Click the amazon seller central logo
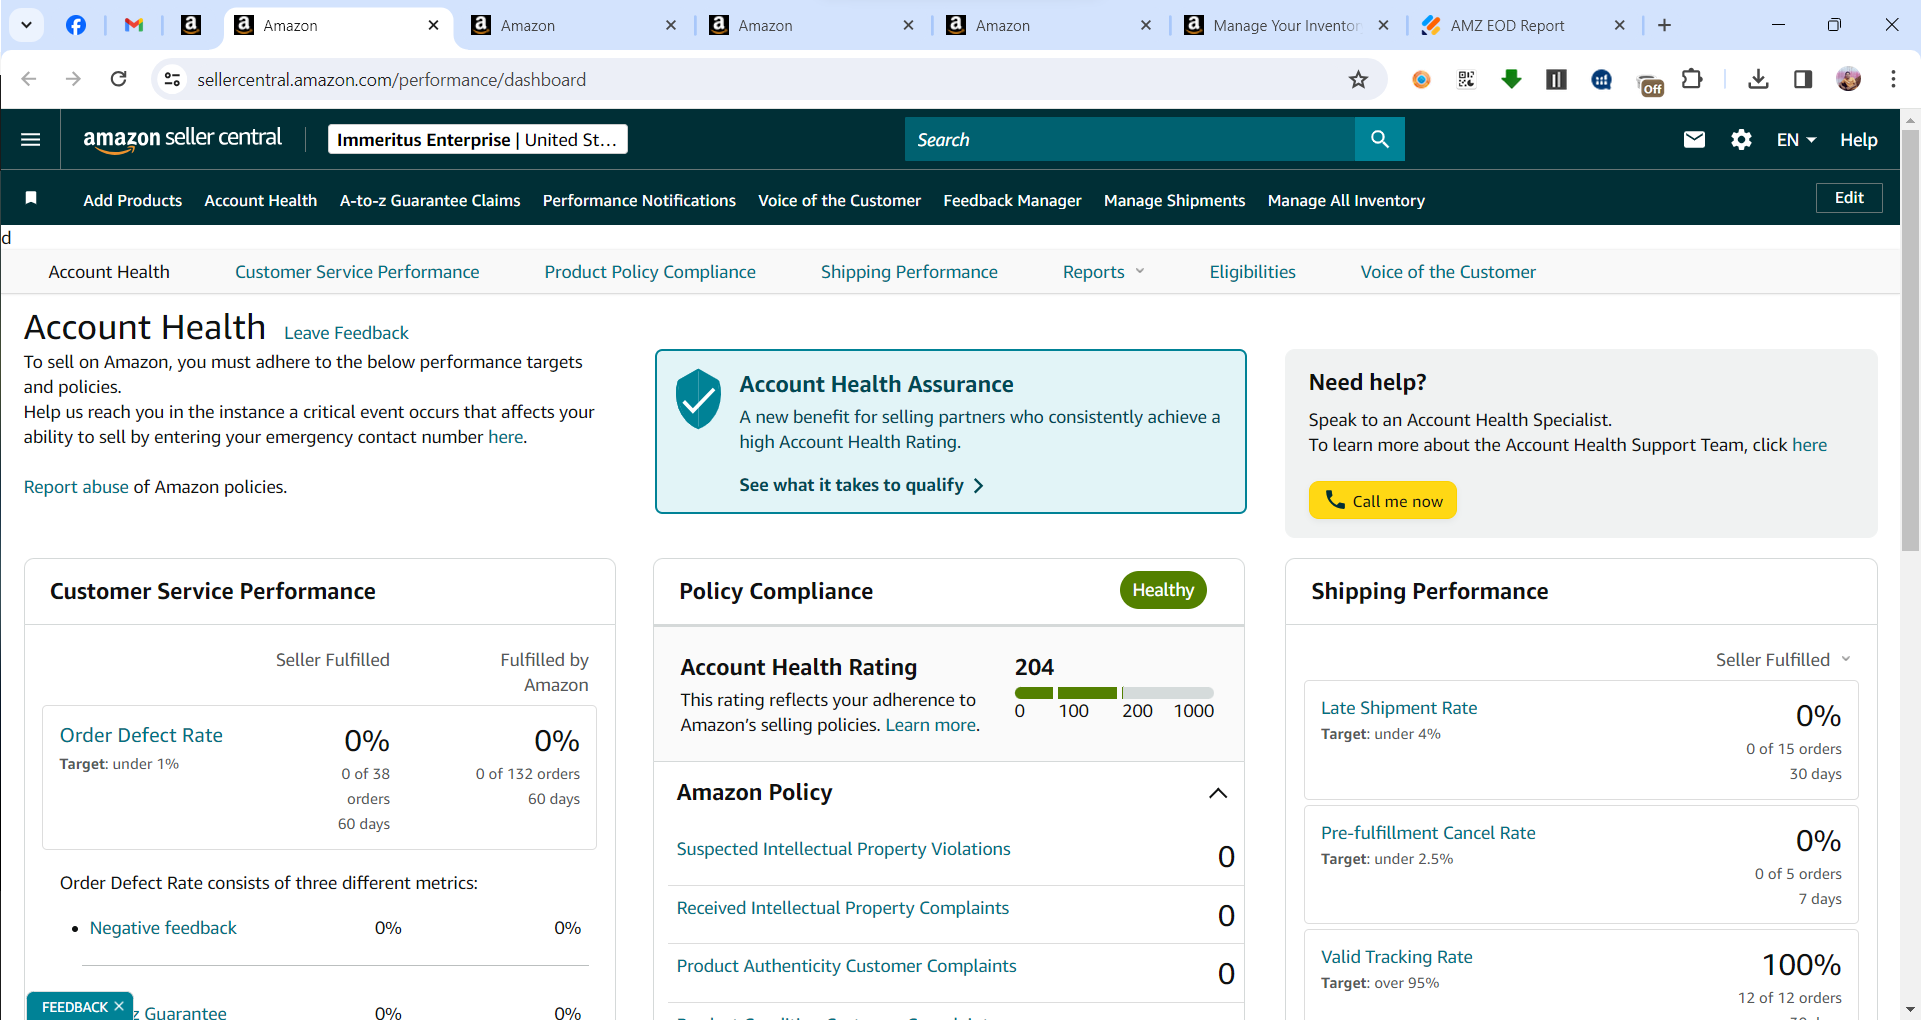The width and height of the screenshot is (1921, 1020). 183,139
